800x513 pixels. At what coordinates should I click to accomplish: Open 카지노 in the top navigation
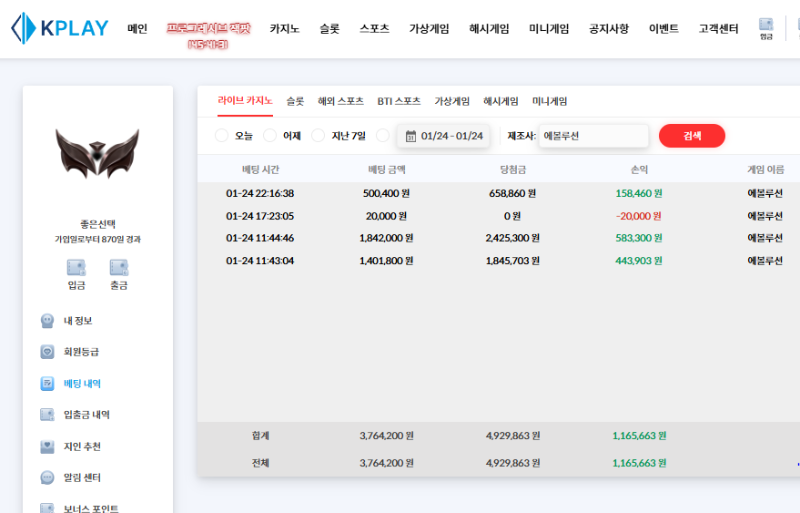(284, 29)
